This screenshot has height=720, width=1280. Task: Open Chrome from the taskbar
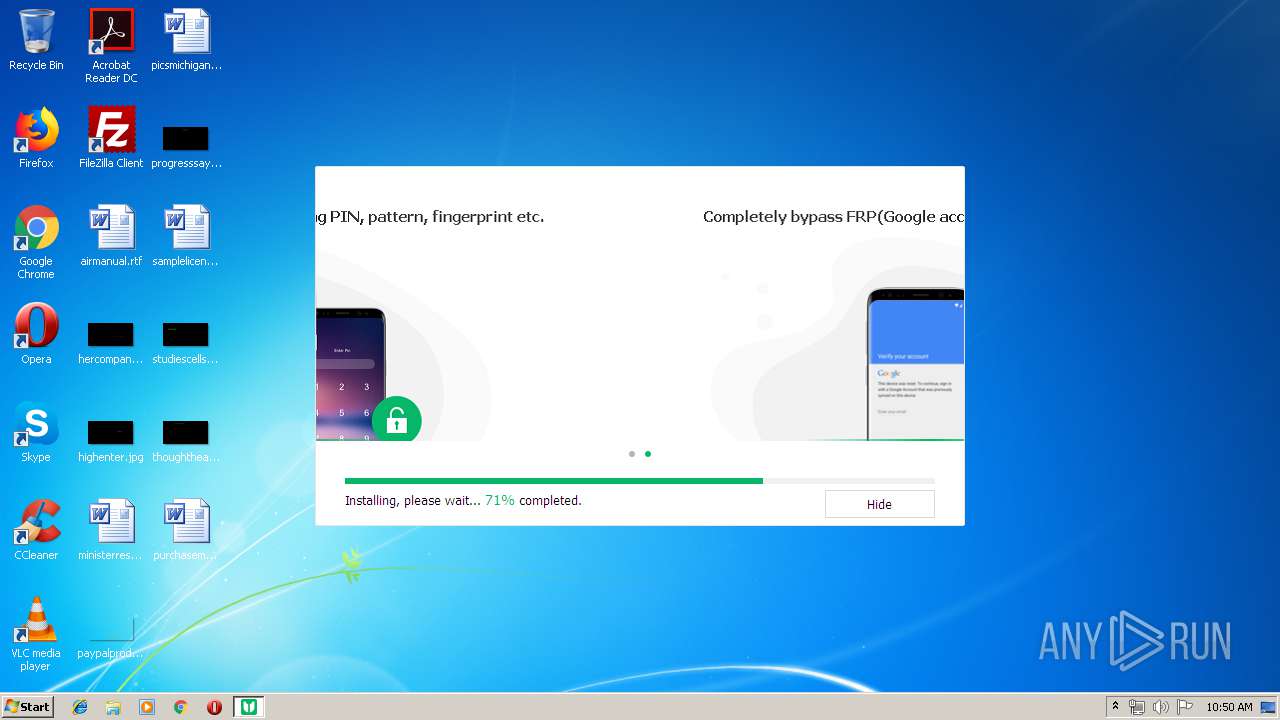click(x=180, y=707)
